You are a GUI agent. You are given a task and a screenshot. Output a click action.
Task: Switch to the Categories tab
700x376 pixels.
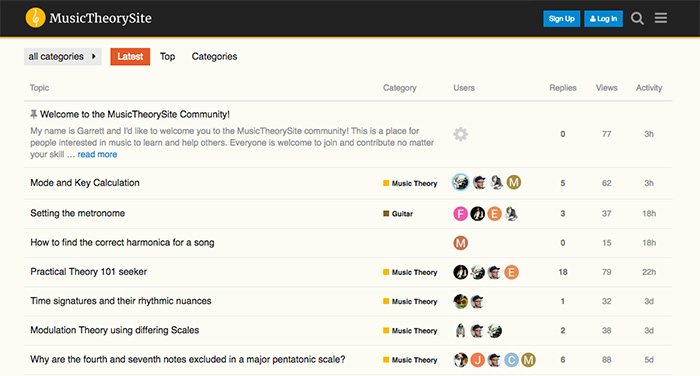214,57
